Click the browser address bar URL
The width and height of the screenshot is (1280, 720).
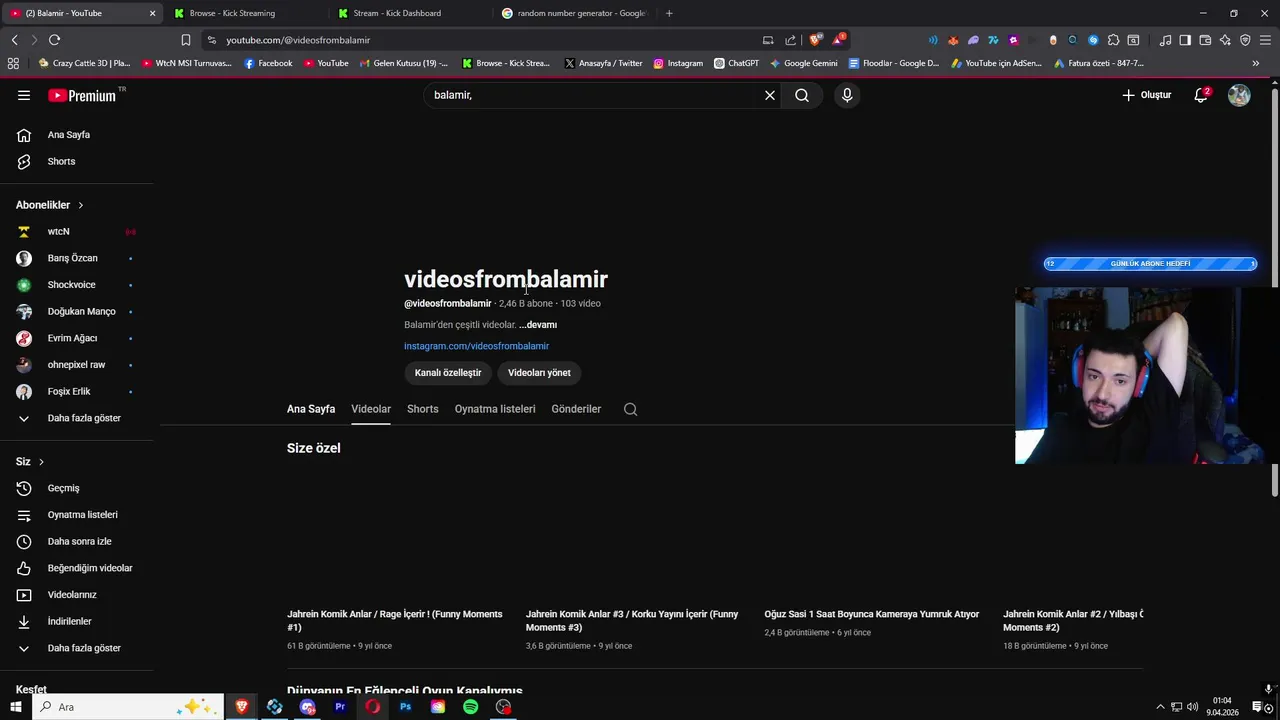(298, 40)
